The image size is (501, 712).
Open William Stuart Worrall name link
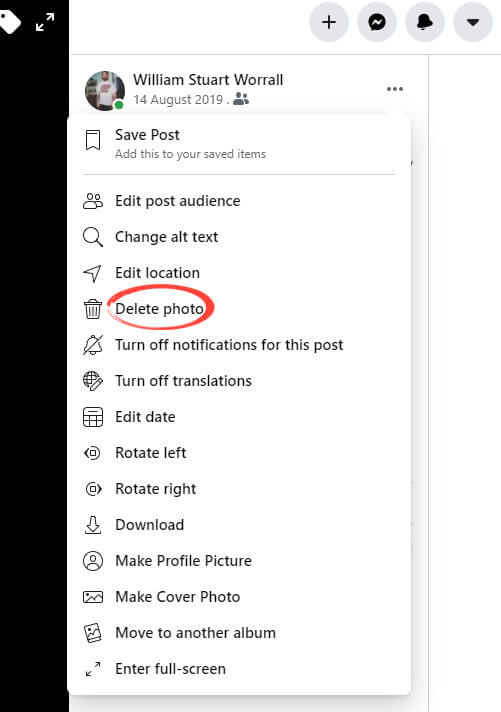click(208, 79)
